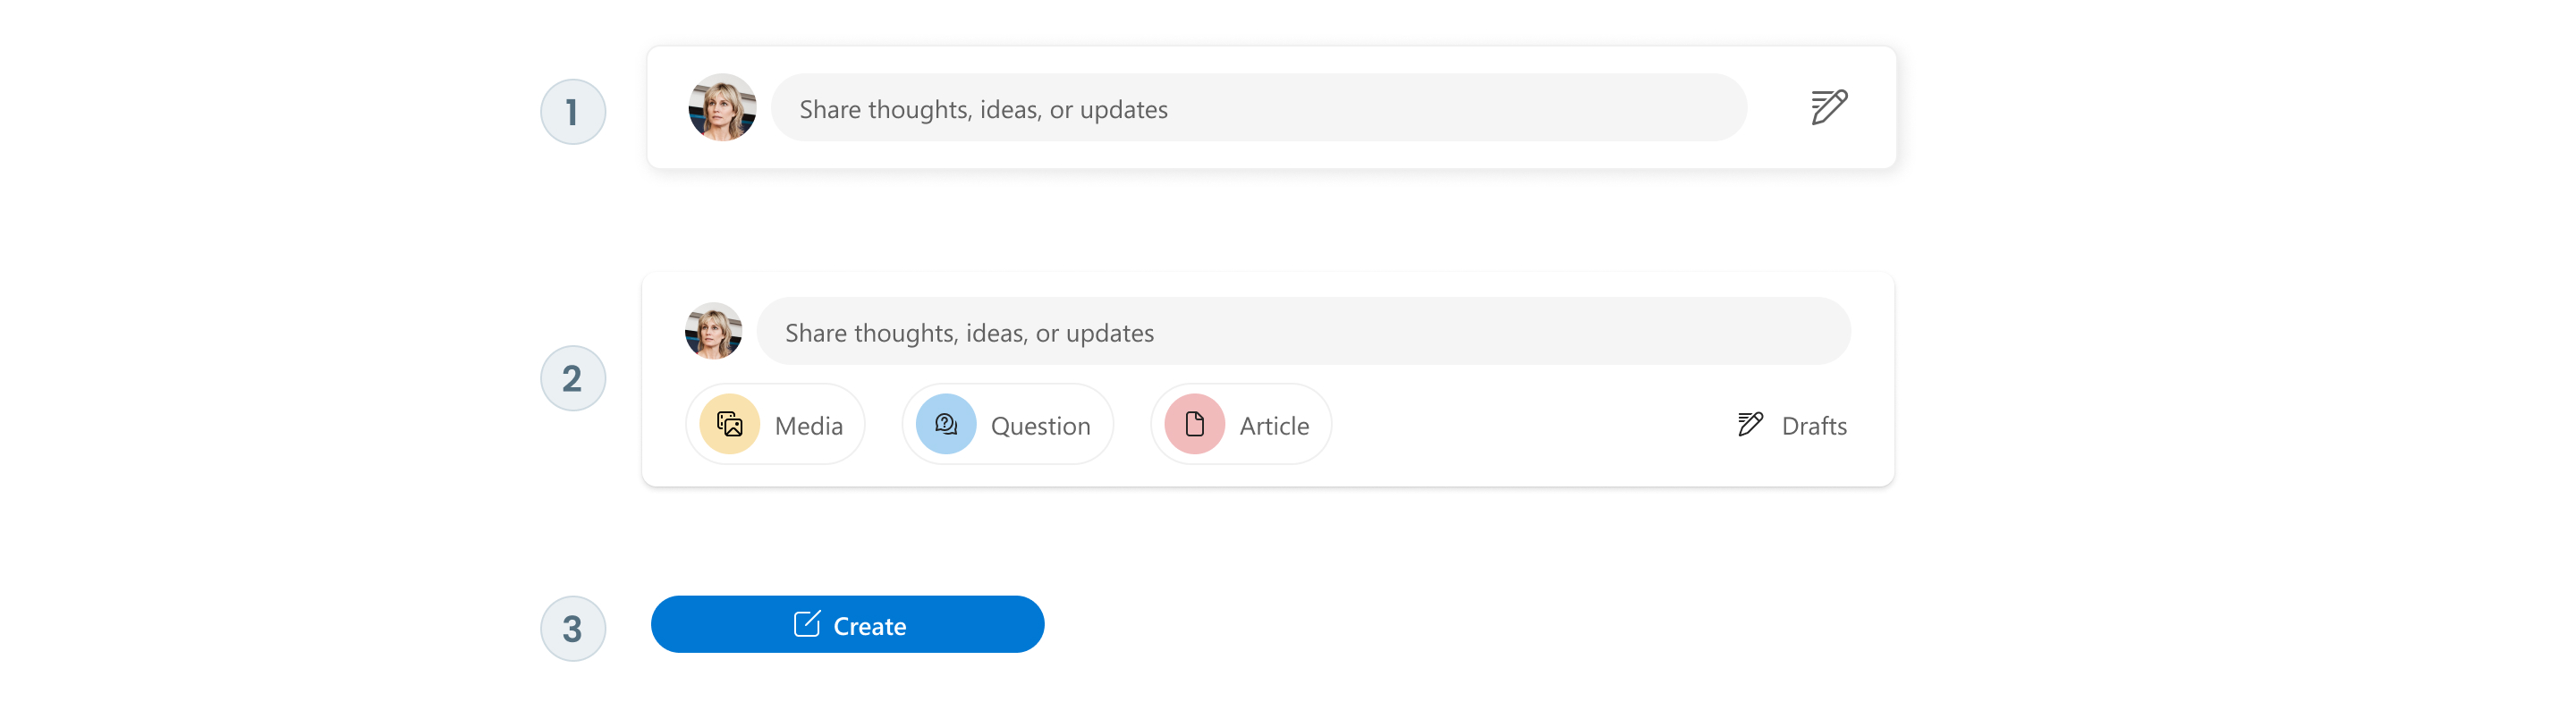2576x719 pixels.
Task: Click the pencil icon beside Drafts label
Action: click(x=1750, y=424)
